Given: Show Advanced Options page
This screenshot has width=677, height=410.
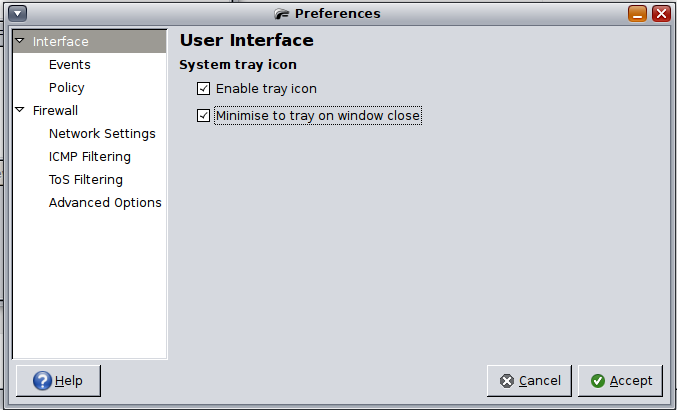Looking at the screenshot, I should (105, 202).
